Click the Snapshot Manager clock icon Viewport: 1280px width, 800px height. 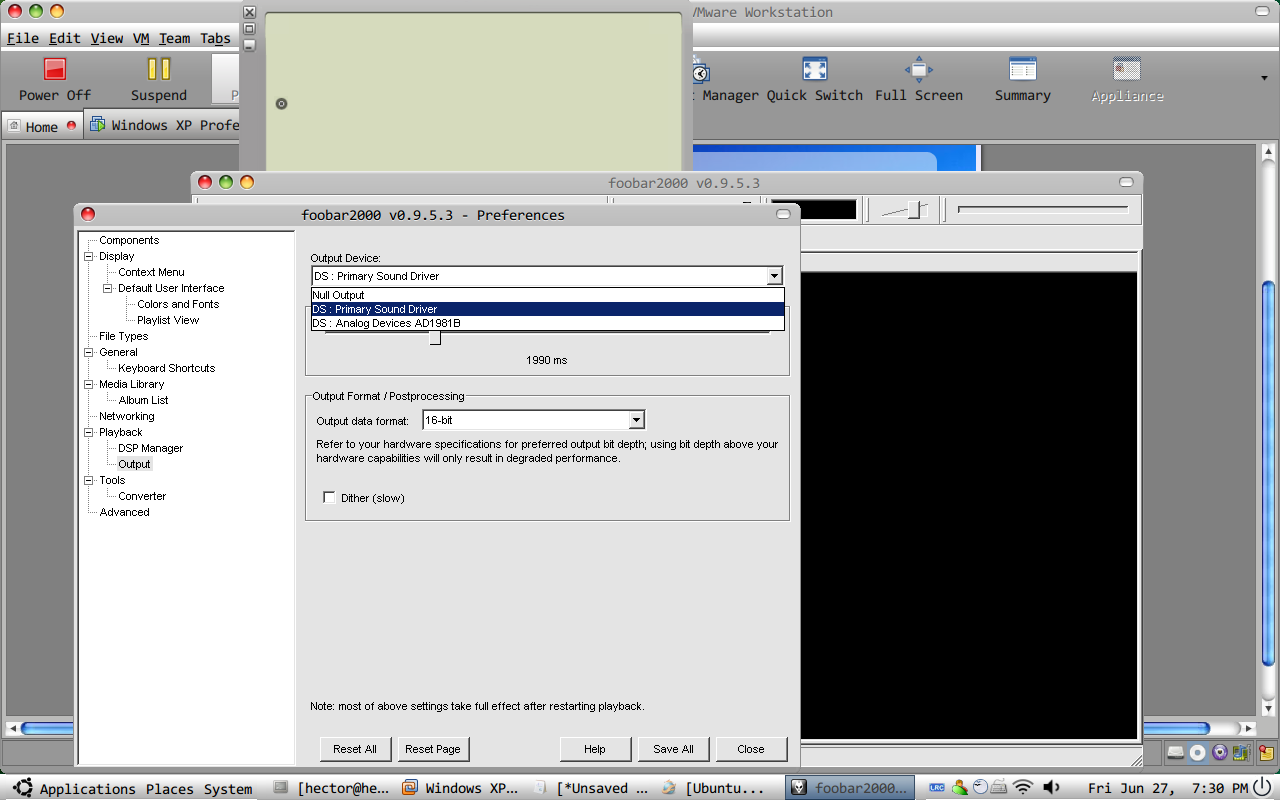click(701, 72)
